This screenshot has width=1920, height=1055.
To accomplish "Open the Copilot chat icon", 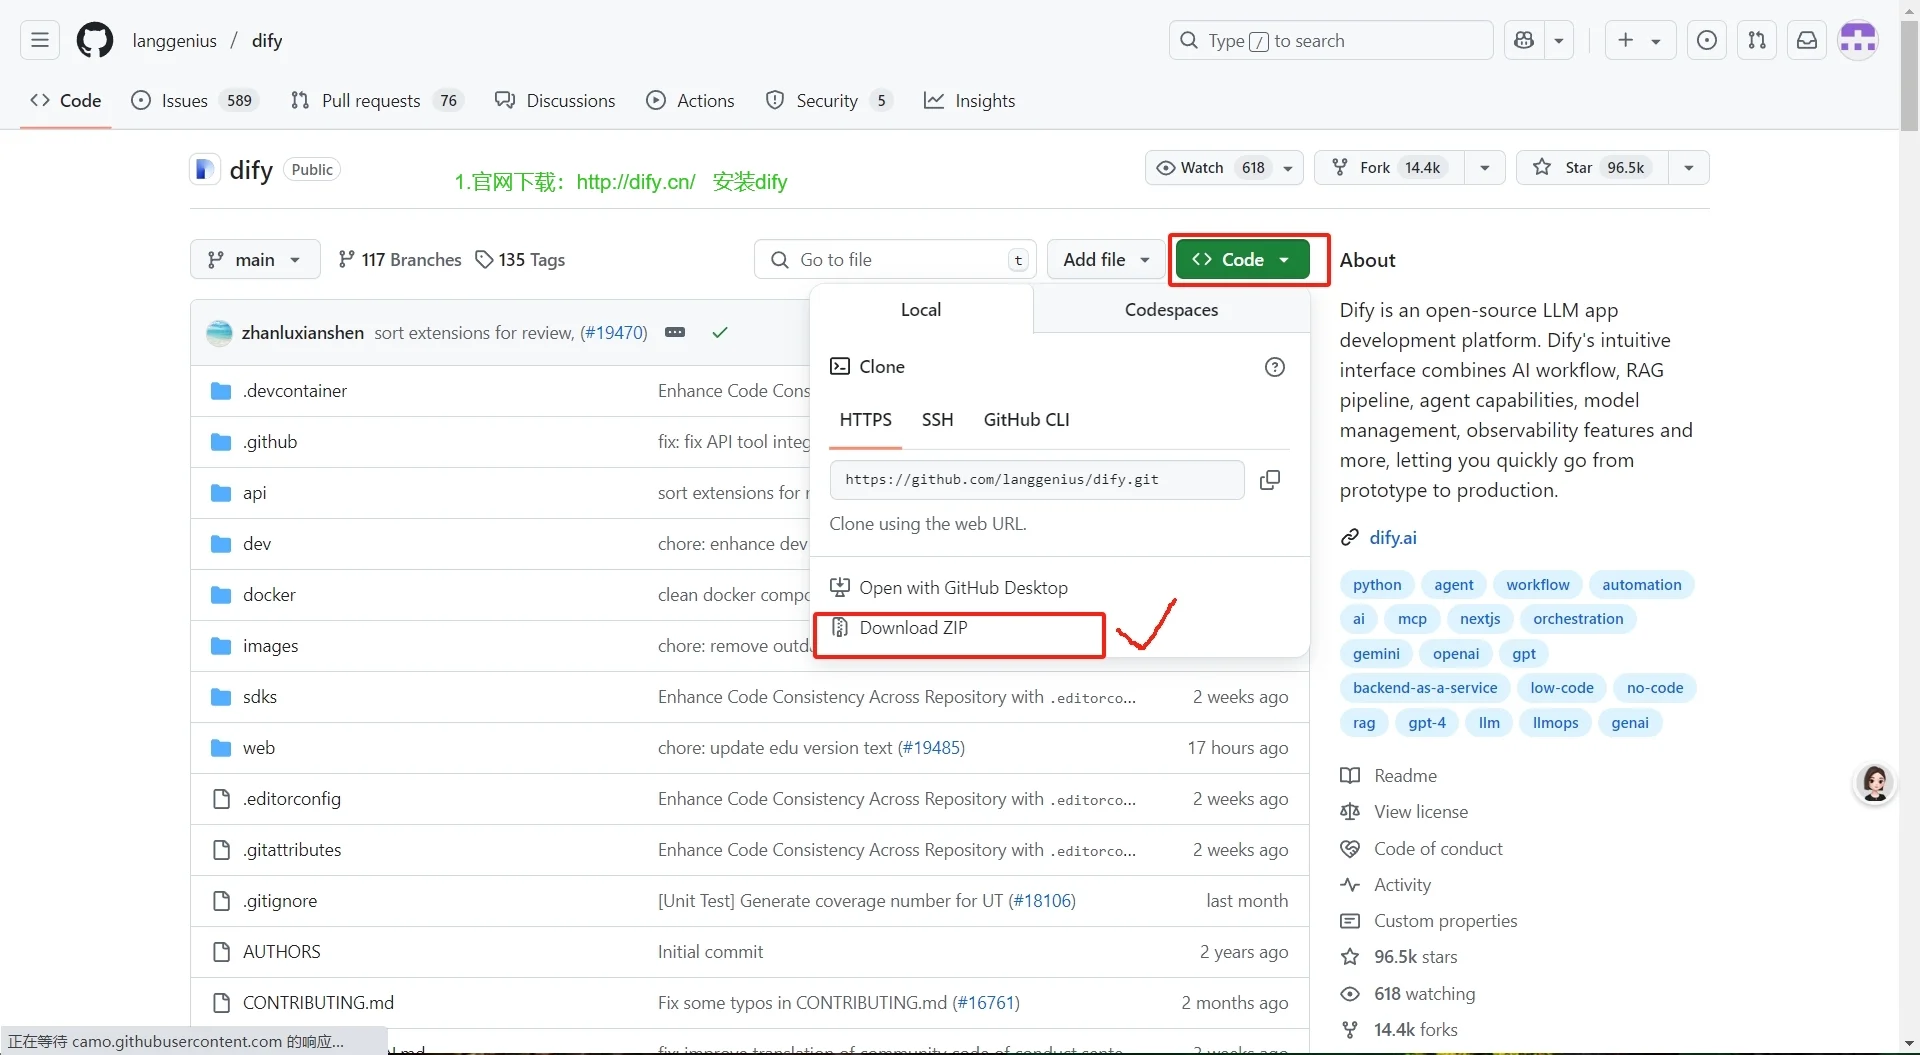I will click(x=1524, y=40).
